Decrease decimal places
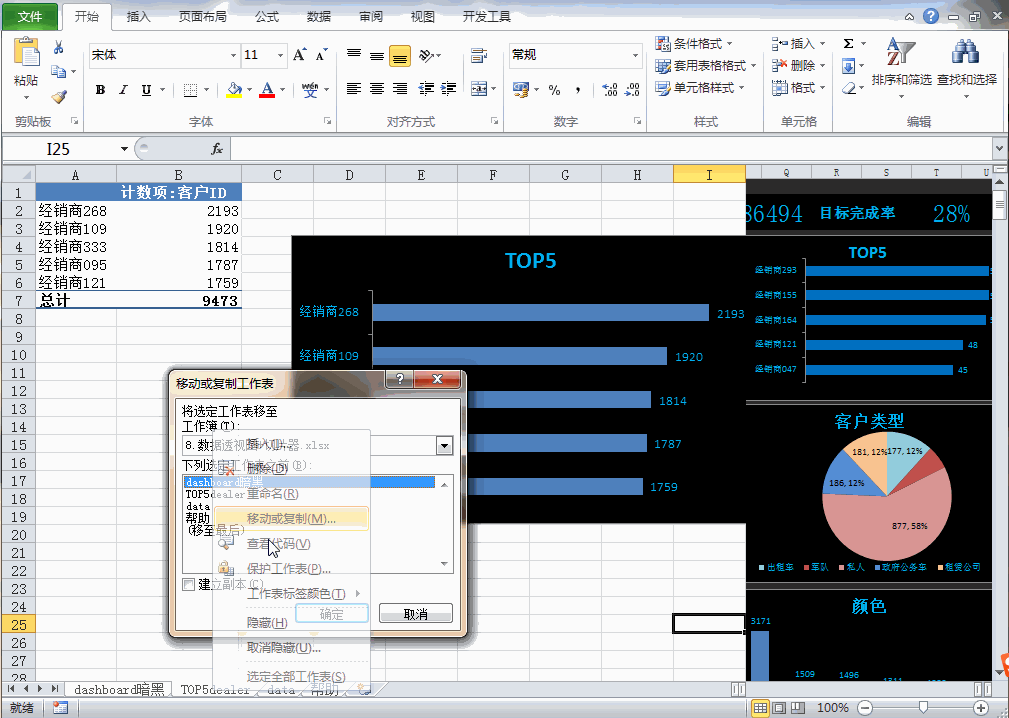This screenshot has width=1009, height=718. (633, 89)
